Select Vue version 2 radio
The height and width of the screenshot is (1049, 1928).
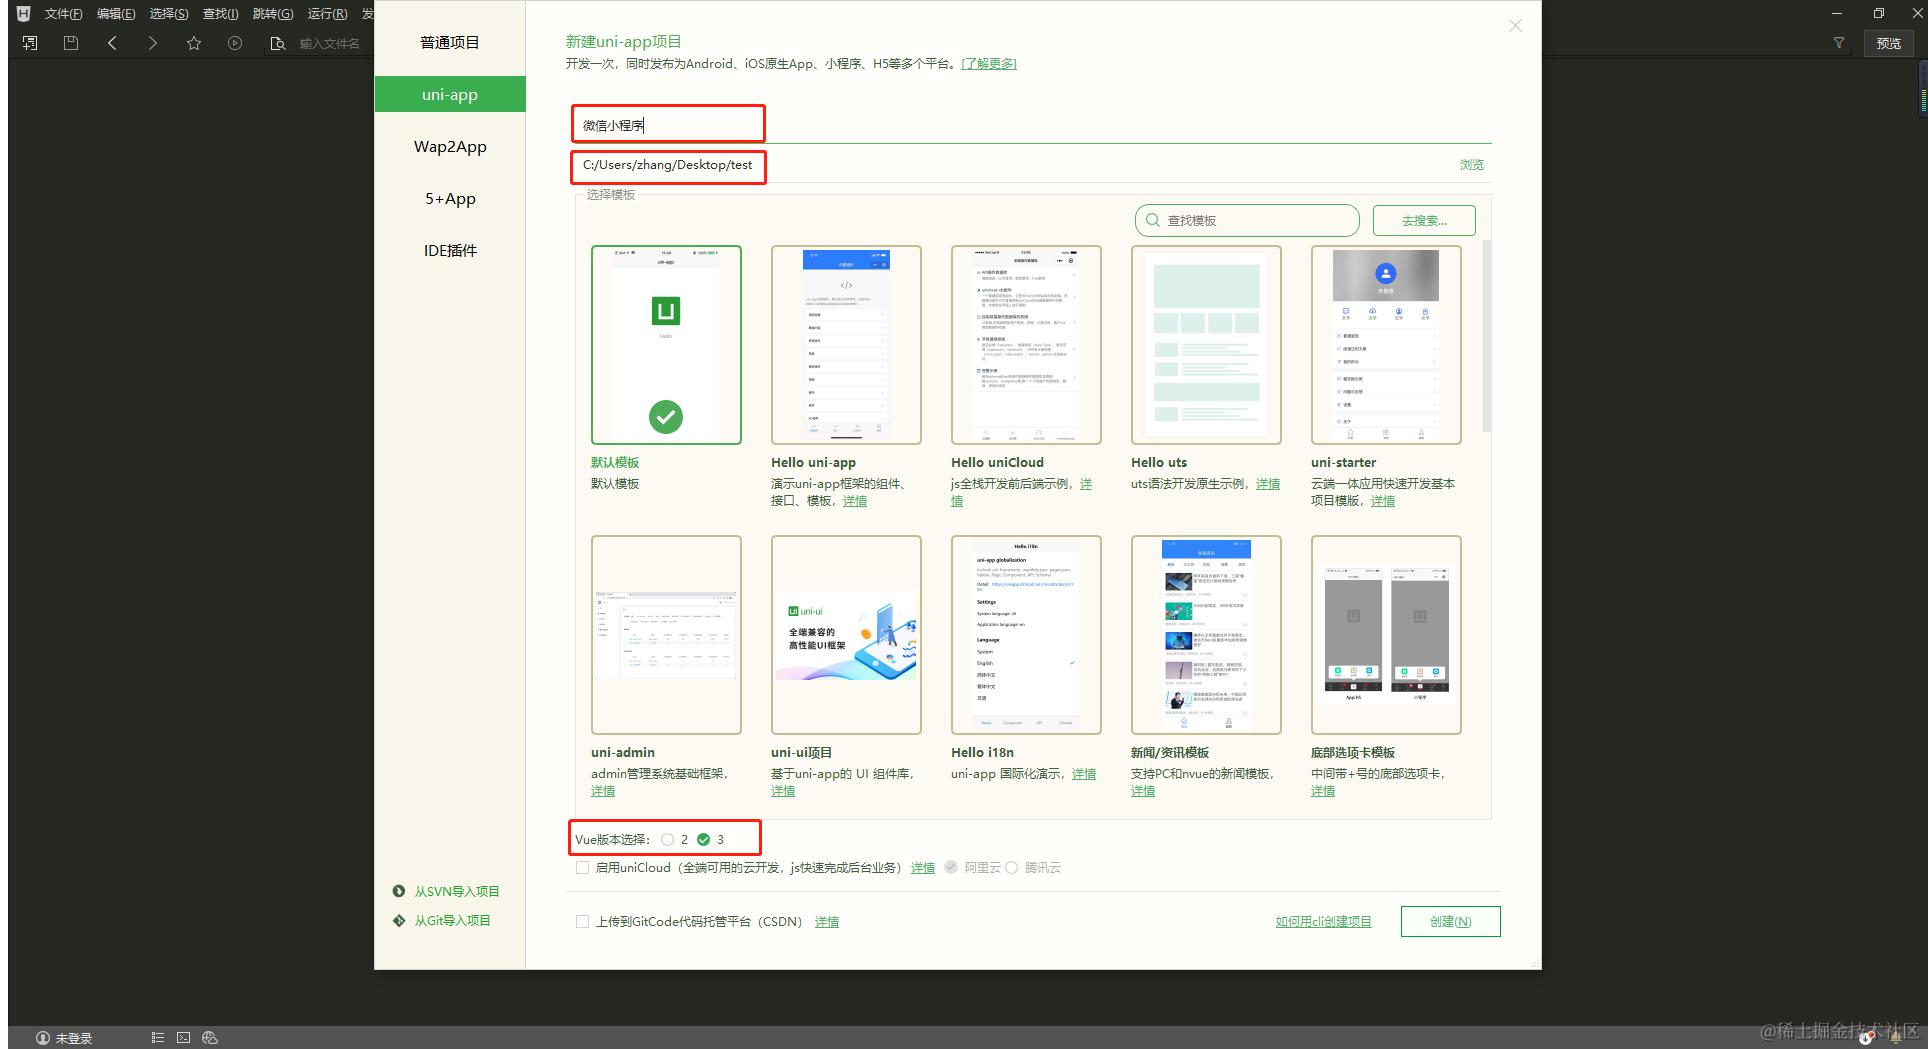[x=667, y=839]
